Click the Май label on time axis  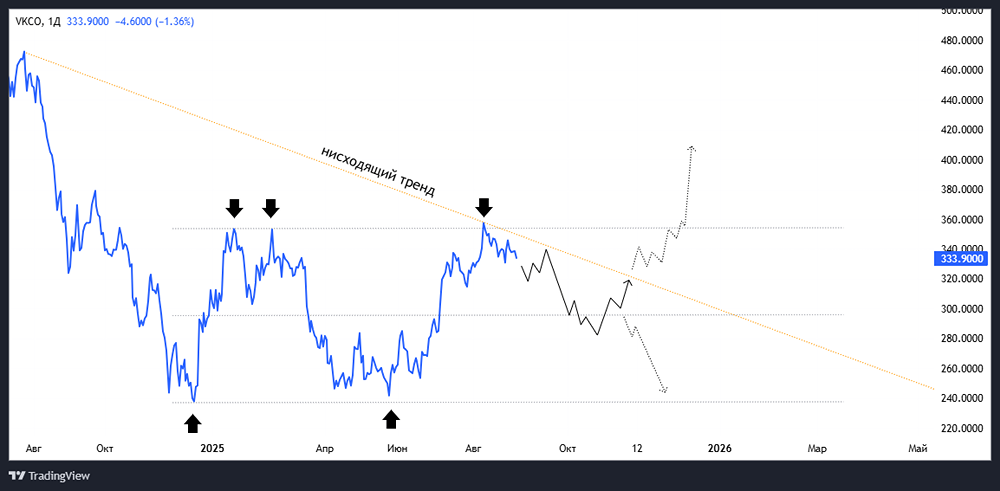pyautogui.click(x=917, y=449)
